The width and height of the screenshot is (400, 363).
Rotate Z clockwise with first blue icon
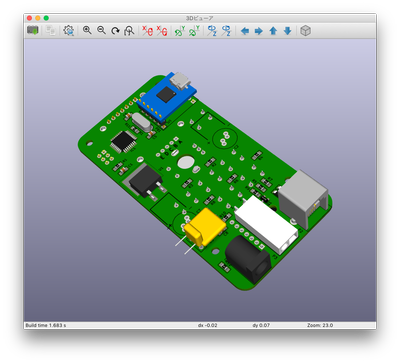point(212,31)
